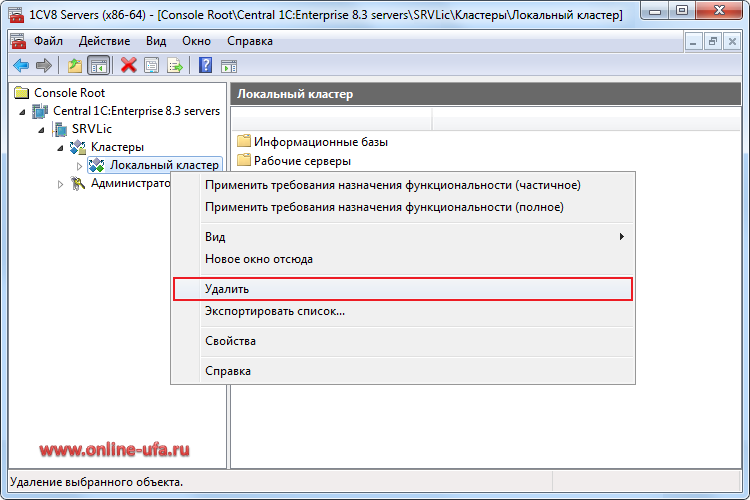Expand the Администраторы tree node
The image size is (750, 500).
click(x=60, y=184)
